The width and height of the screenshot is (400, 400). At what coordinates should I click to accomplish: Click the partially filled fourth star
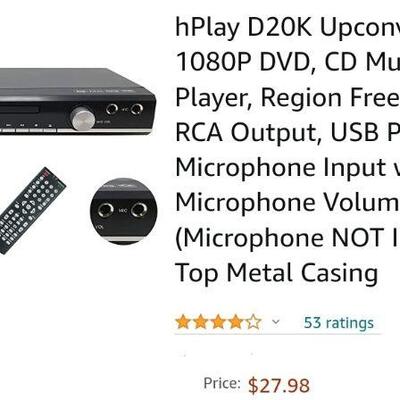point(236,322)
